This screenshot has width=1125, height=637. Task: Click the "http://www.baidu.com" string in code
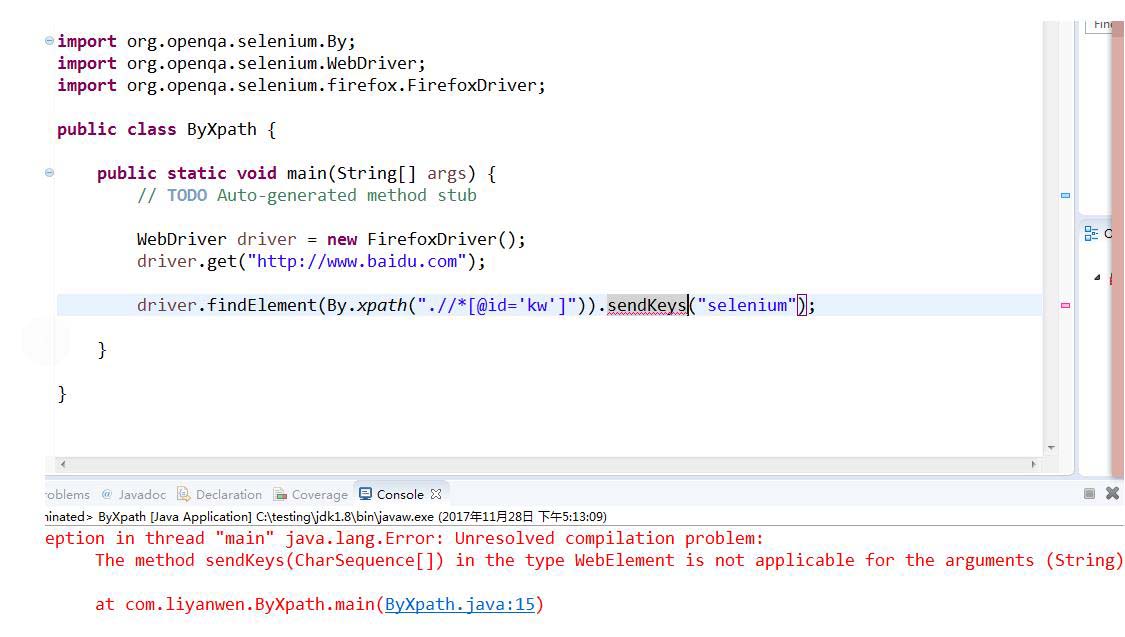point(357,262)
